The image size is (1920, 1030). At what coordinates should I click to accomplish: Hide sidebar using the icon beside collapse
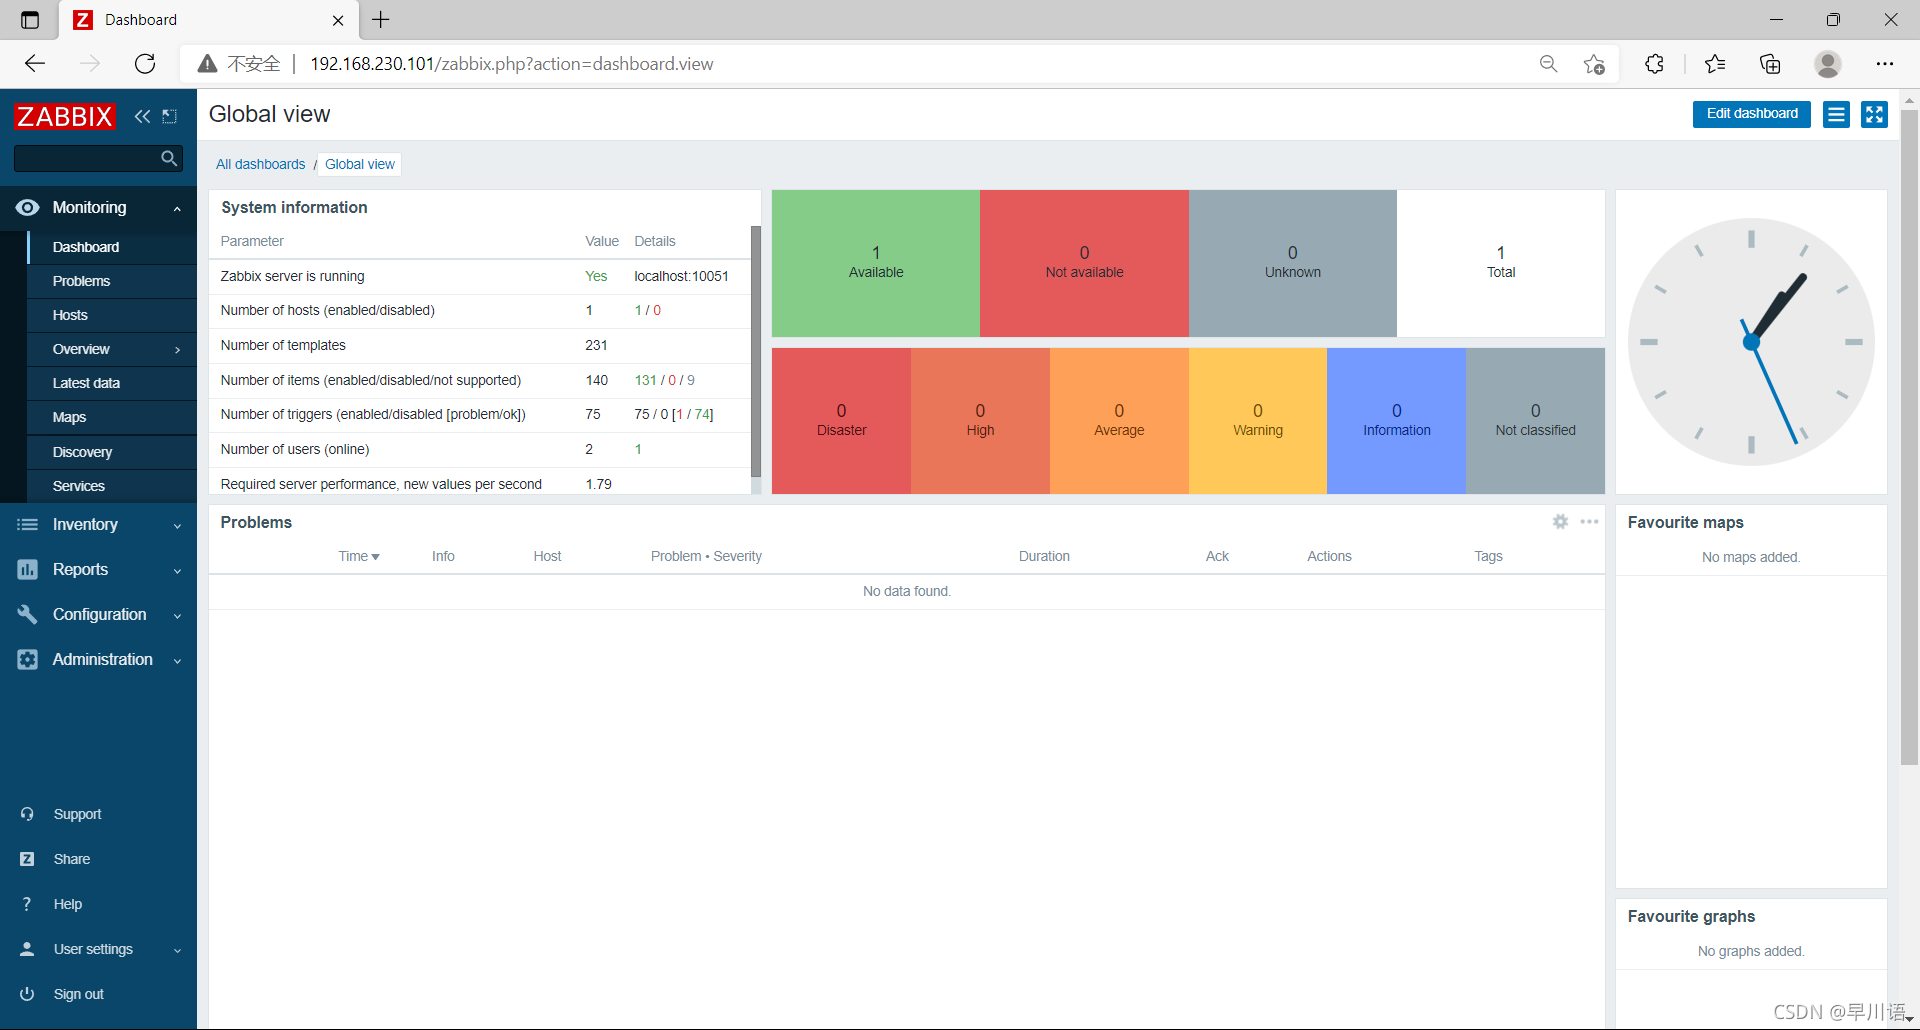tap(170, 116)
